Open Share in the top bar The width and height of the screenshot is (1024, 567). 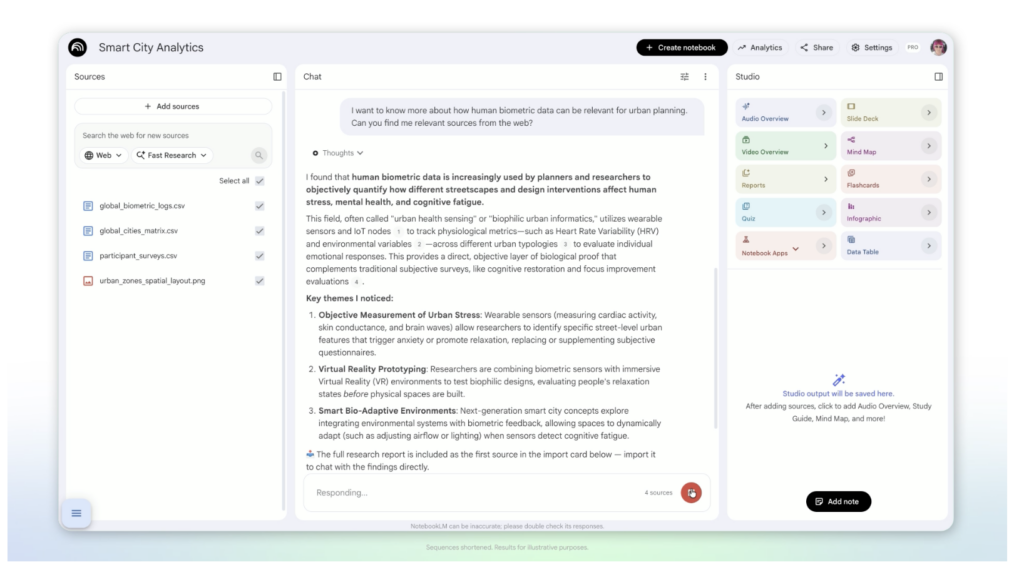click(816, 47)
